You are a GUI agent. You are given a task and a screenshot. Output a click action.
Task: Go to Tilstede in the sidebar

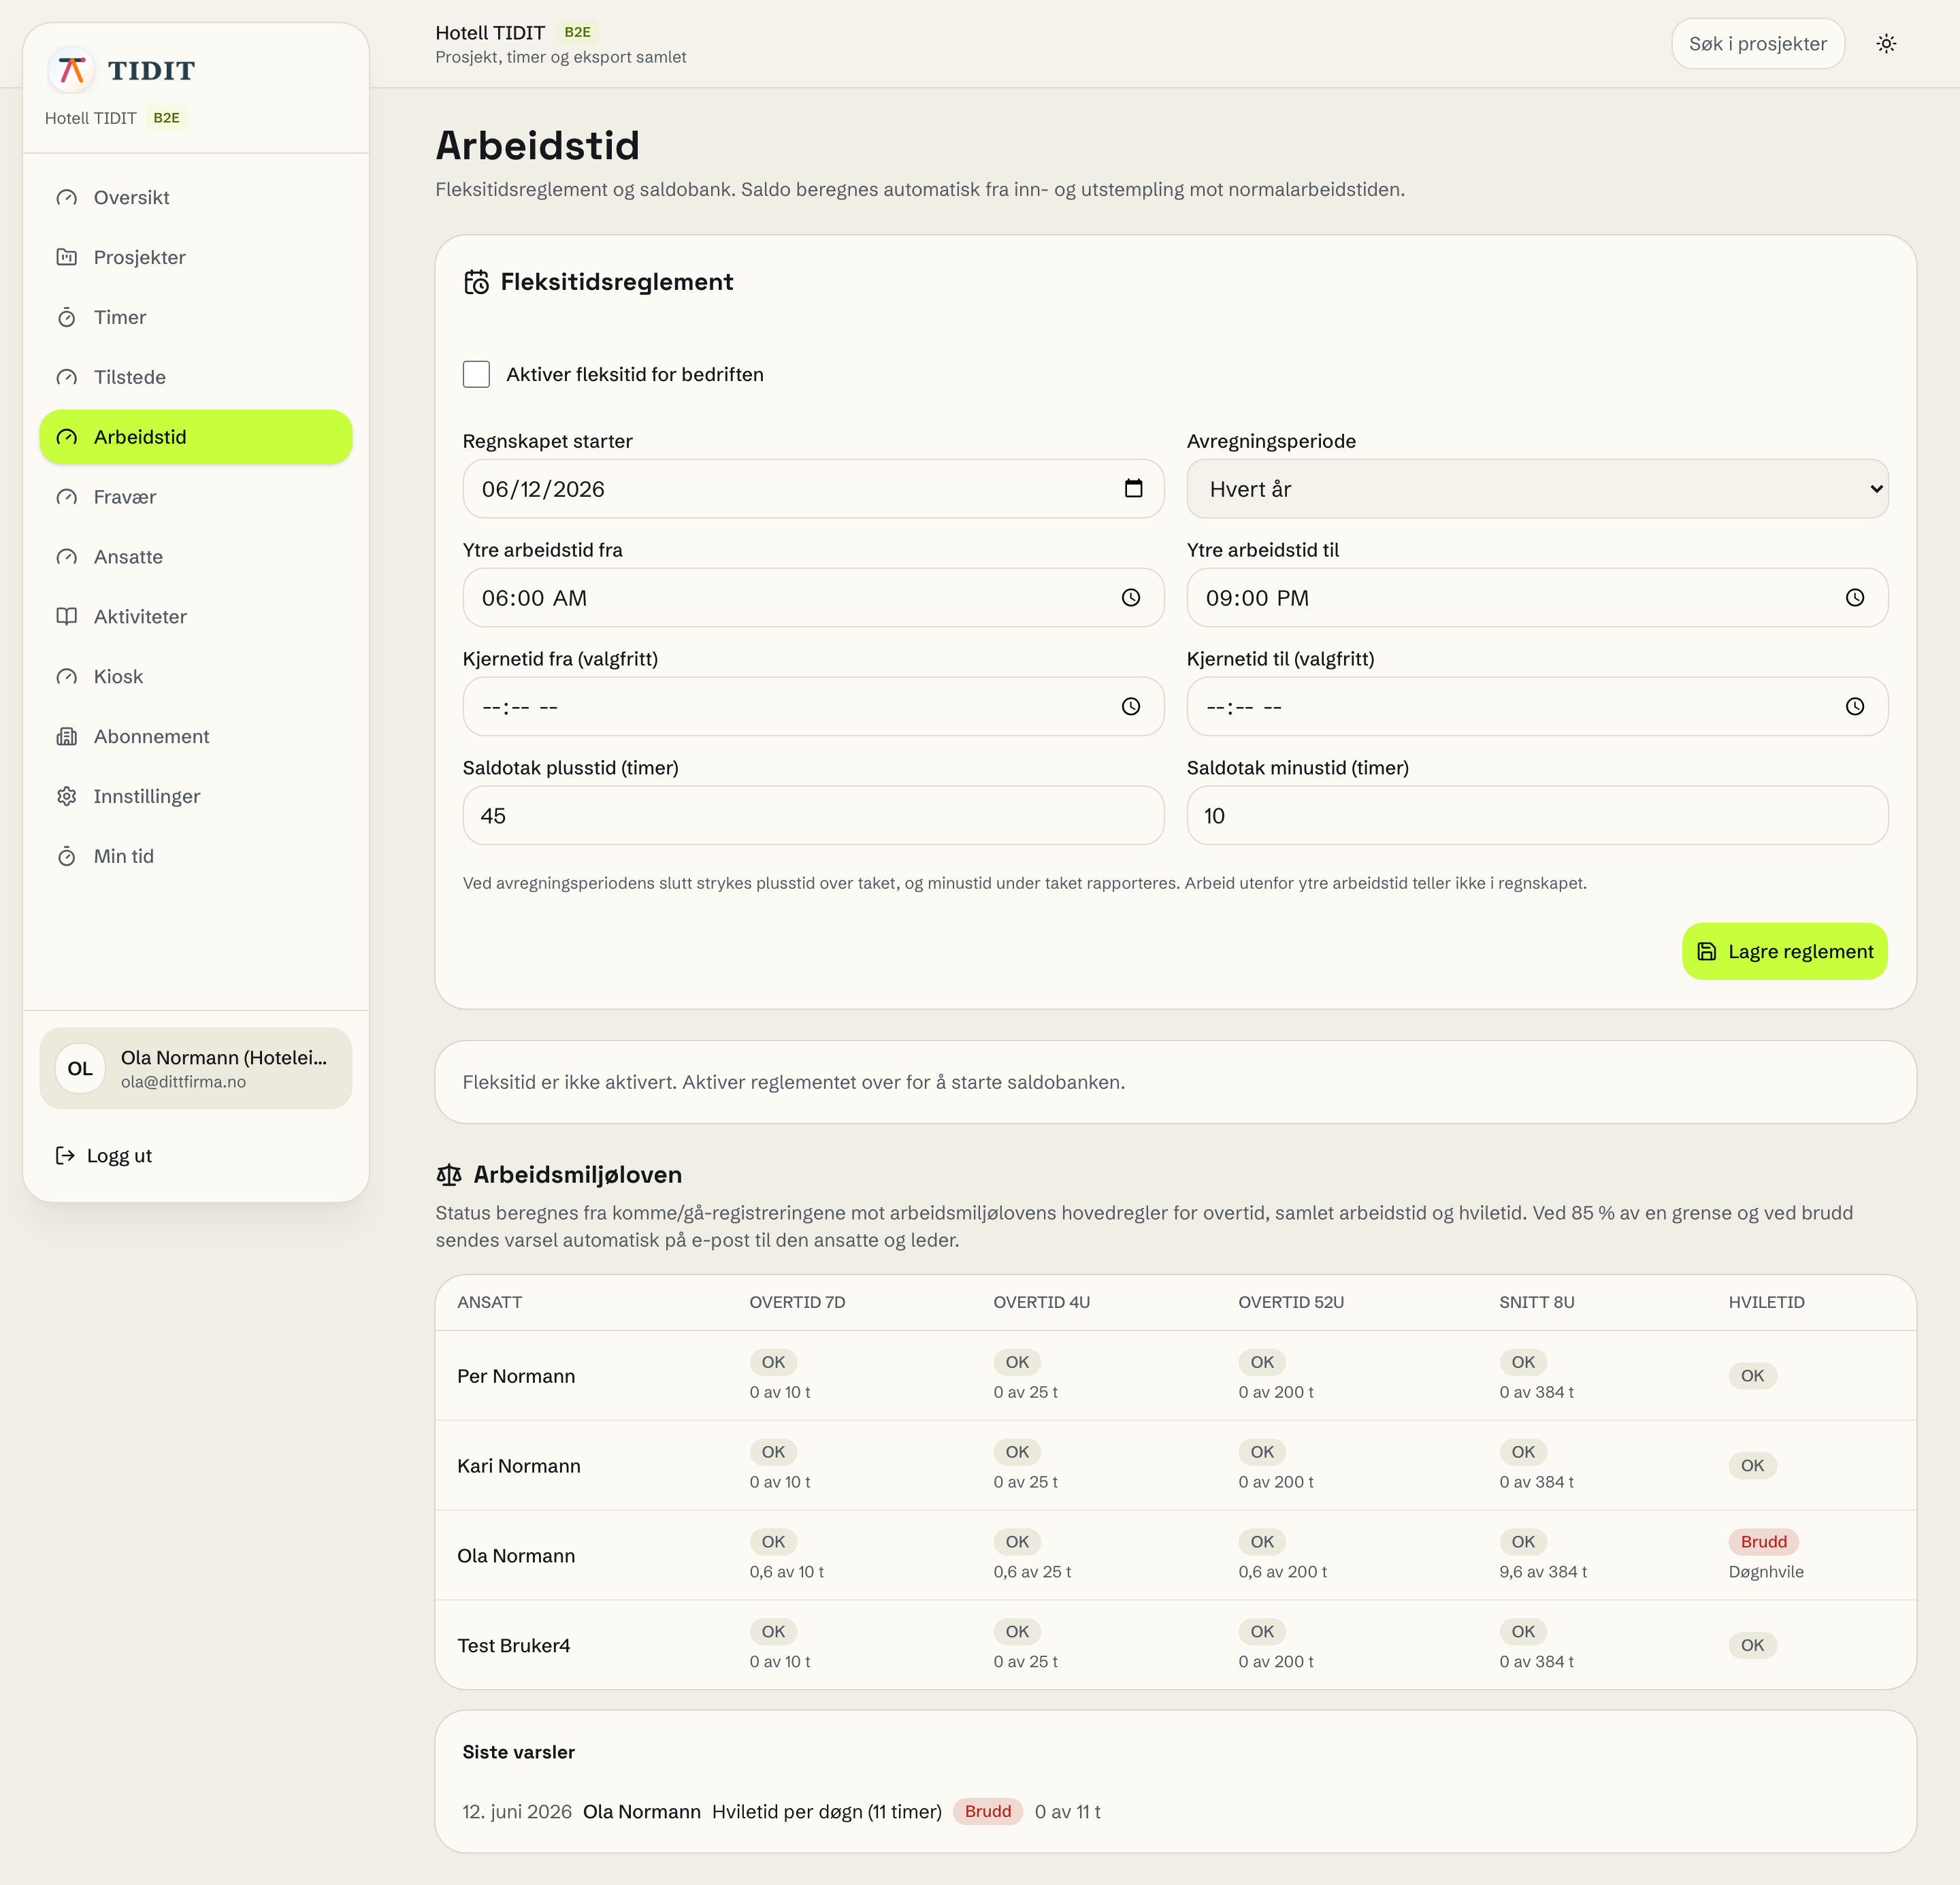[196, 377]
